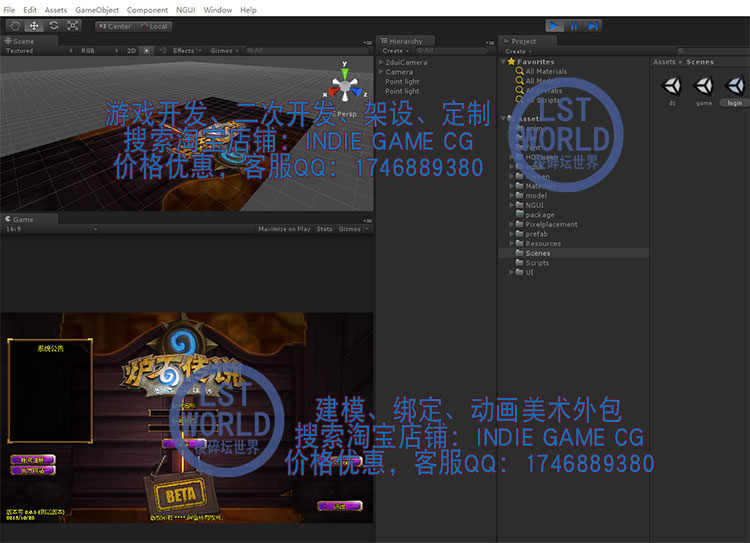Open Scene panel options menu icon

point(367,43)
